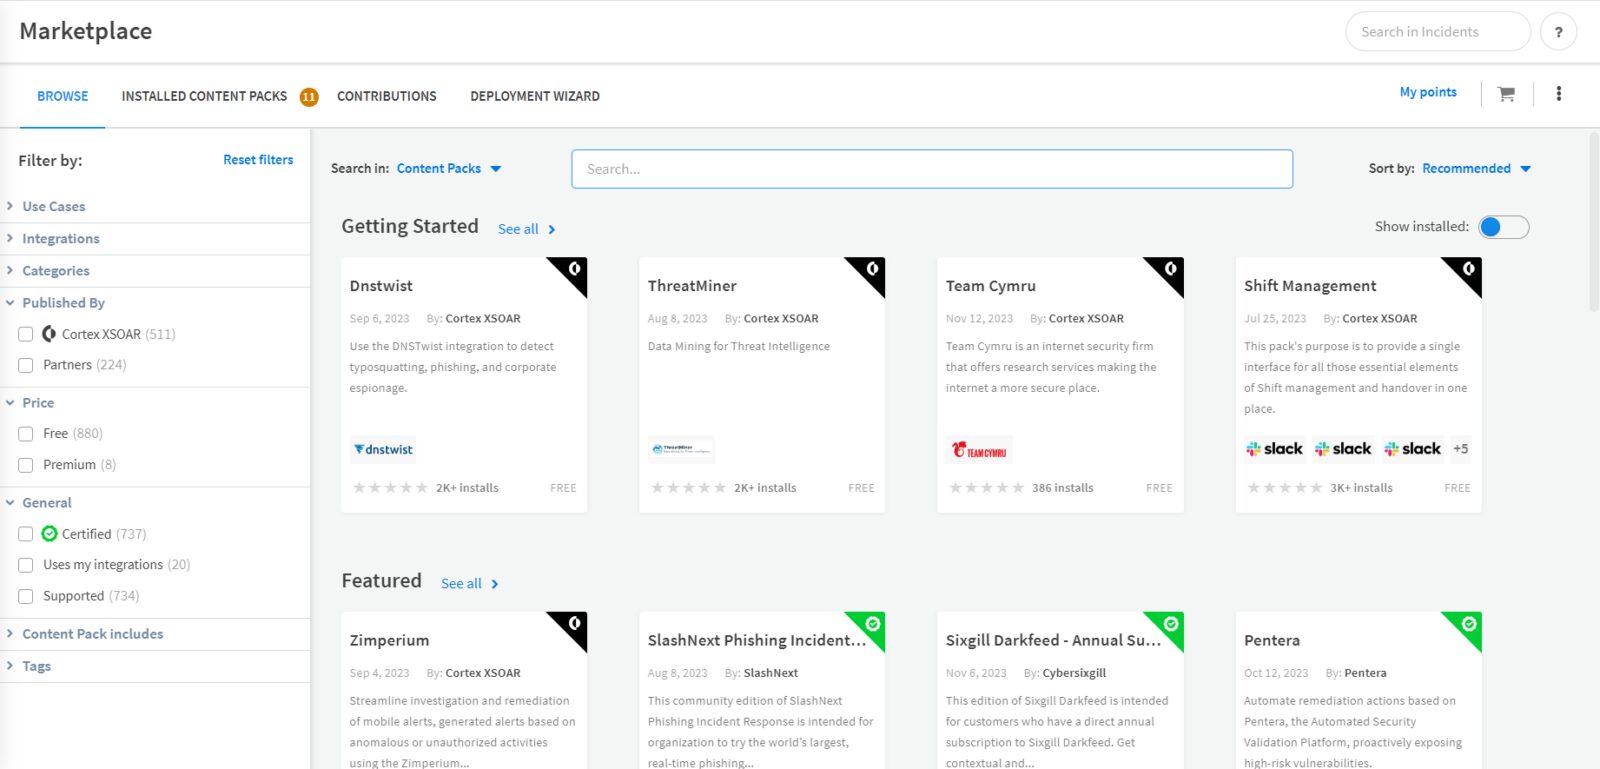Click See all next to Featured

click(469, 584)
